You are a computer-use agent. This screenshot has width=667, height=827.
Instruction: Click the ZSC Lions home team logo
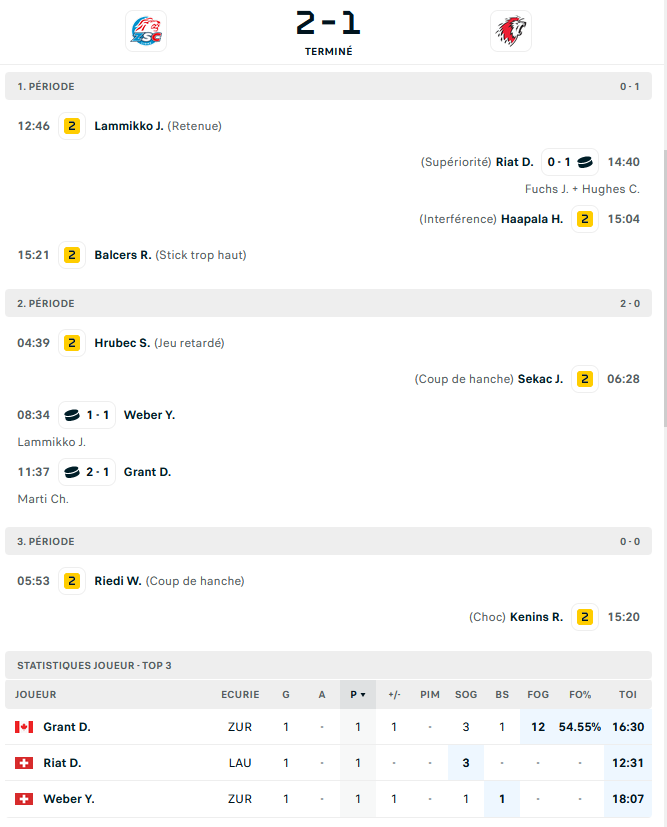(x=146, y=31)
